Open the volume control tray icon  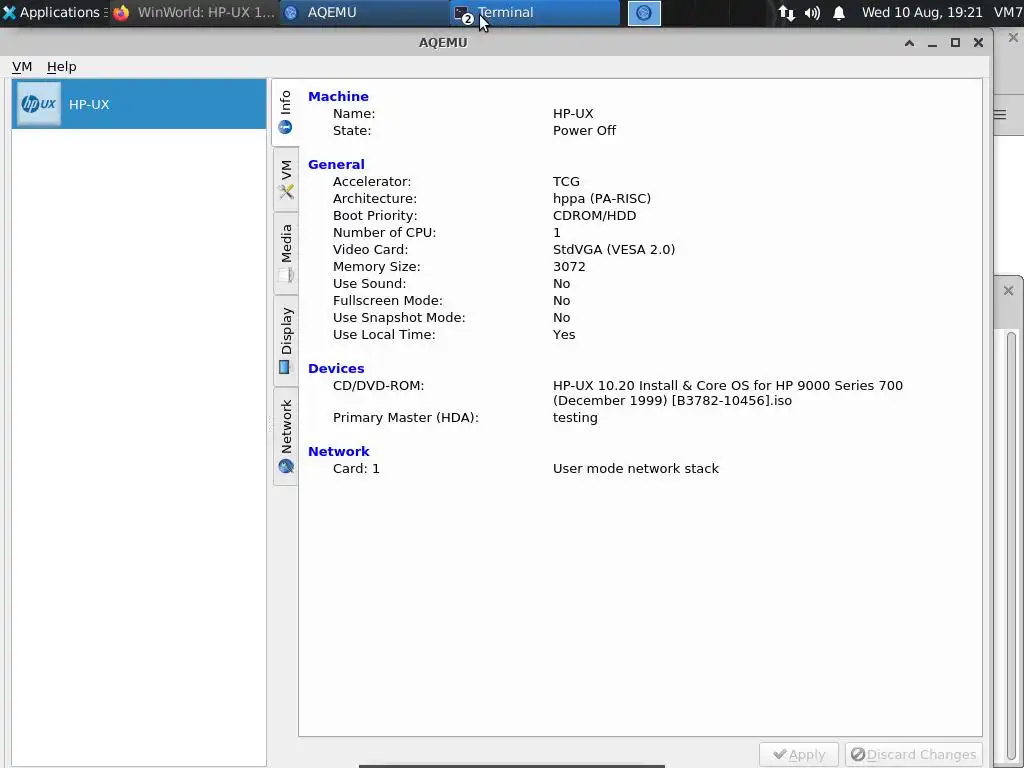pos(812,13)
